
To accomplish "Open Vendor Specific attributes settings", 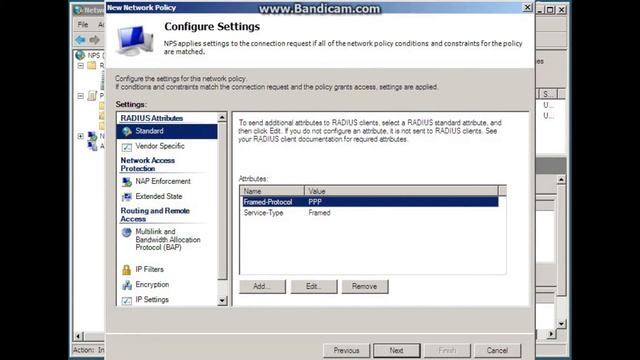I will point(160,146).
